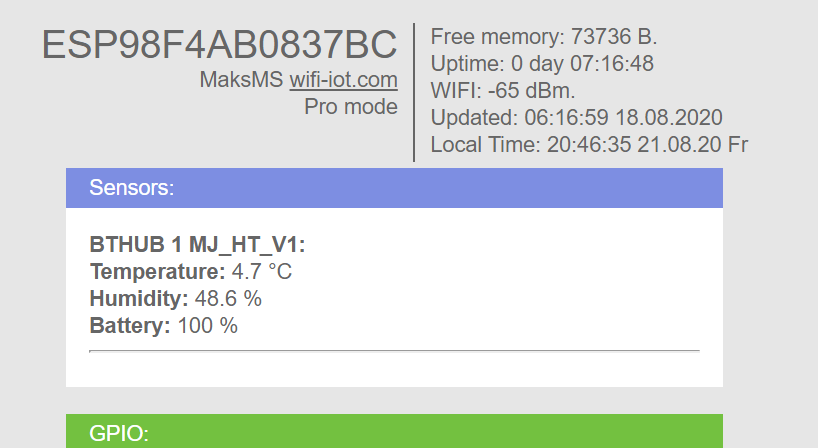
Task: Click the Humidity label
Action: pyautogui.click(x=139, y=298)
